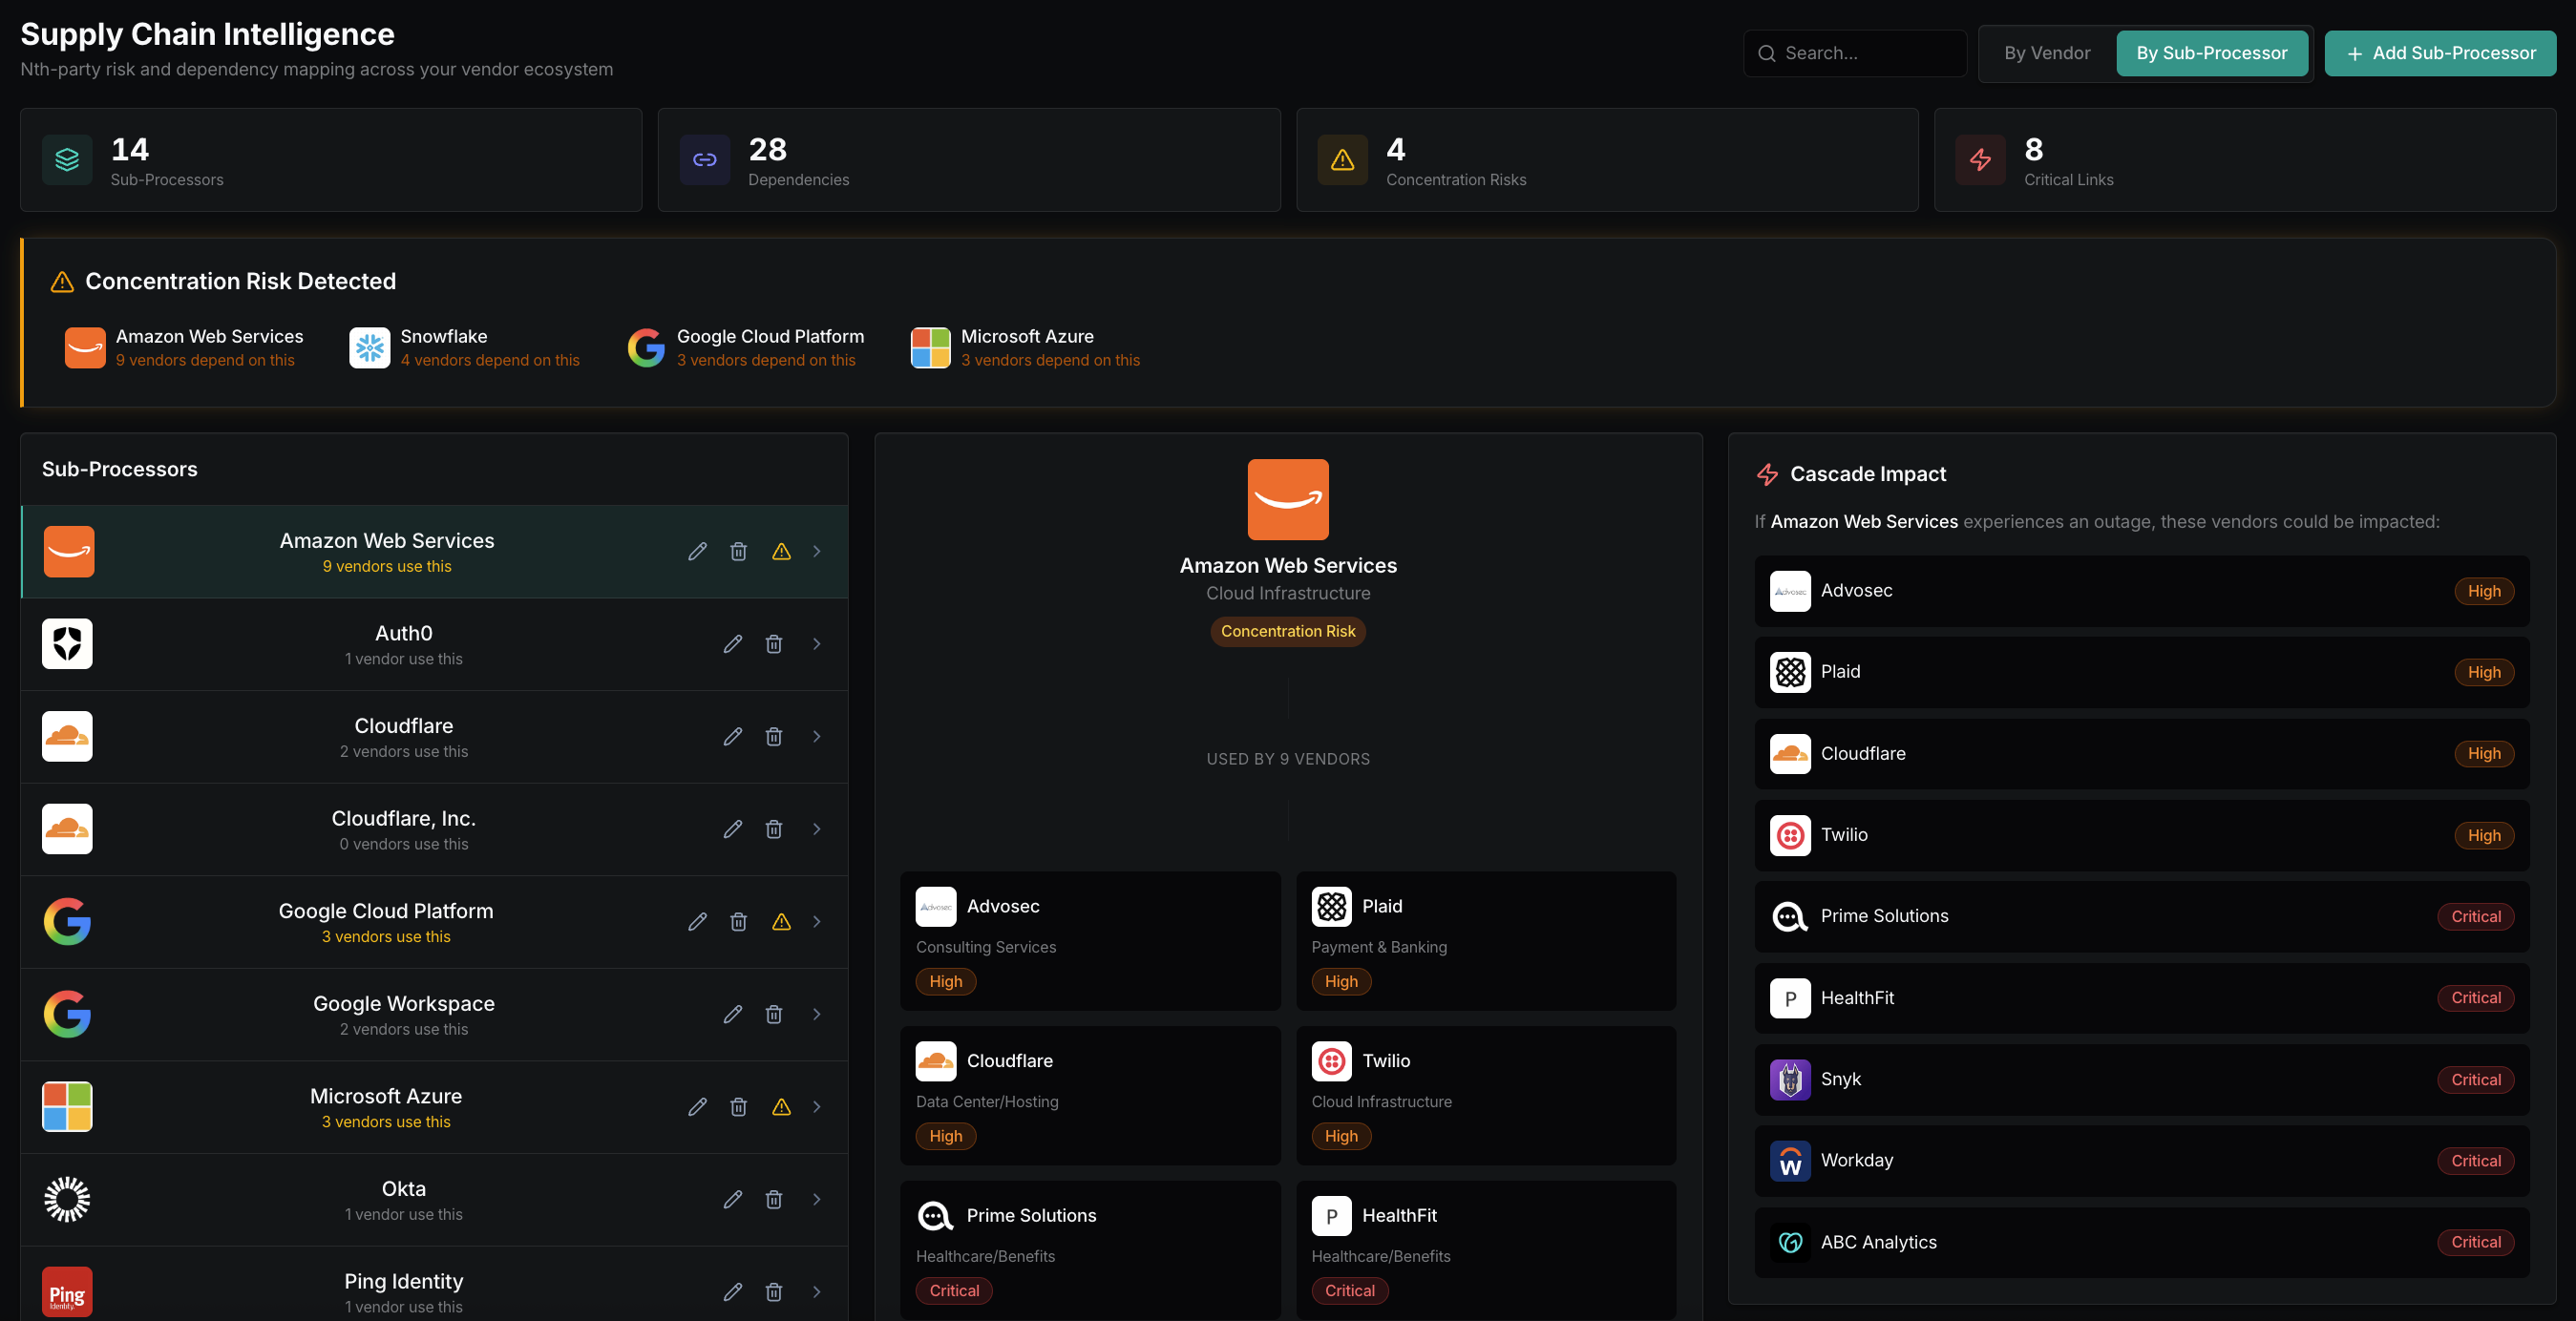This screenshot has height=1321, width=2576.
Task: Expand the Auth0 row chevron
Action: coord(817,644)
